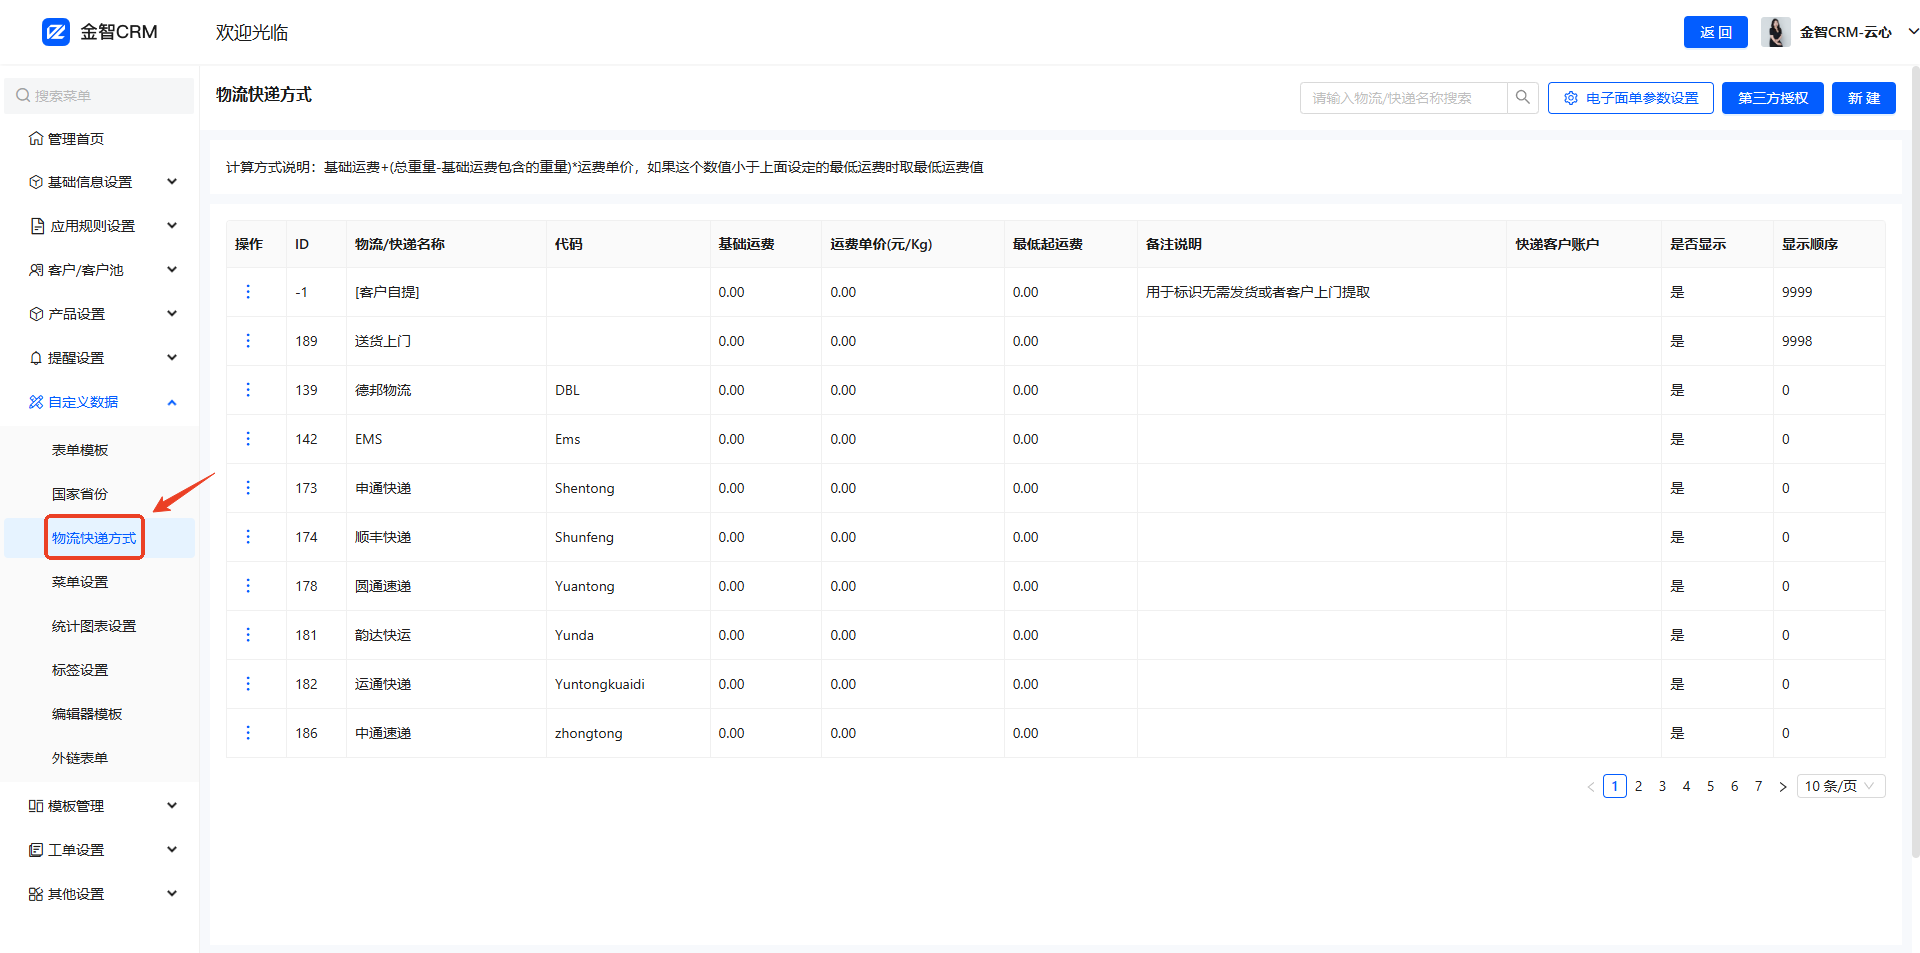Open the action menu for row 中通速递

pyautogui.click(x=248, y=733)
